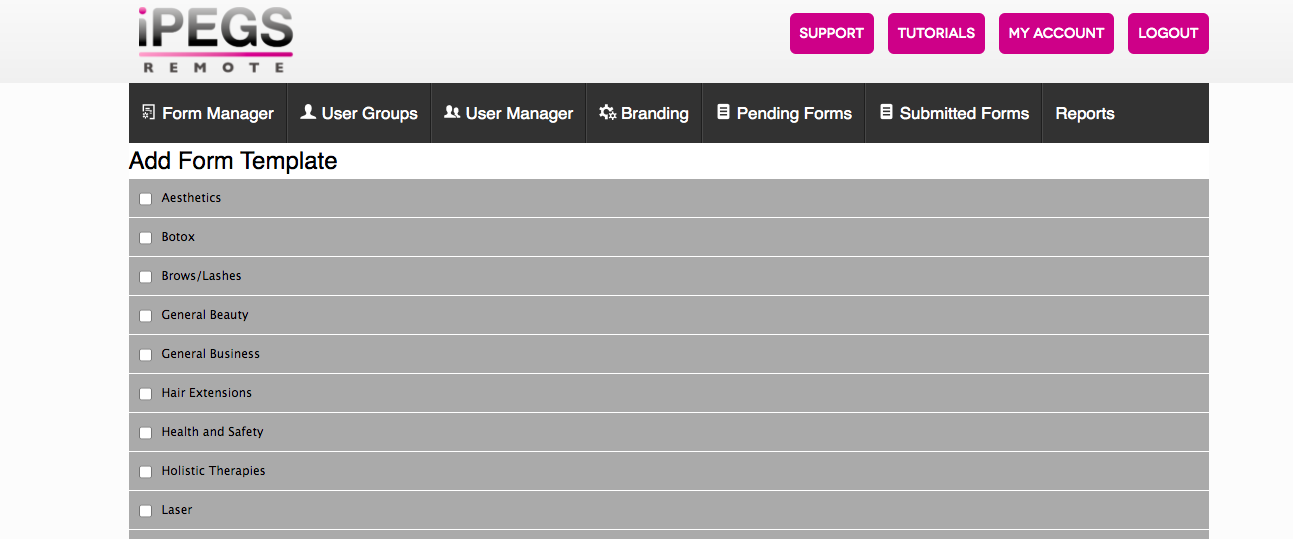Click the Add Form Template heading

click(233, 161)
